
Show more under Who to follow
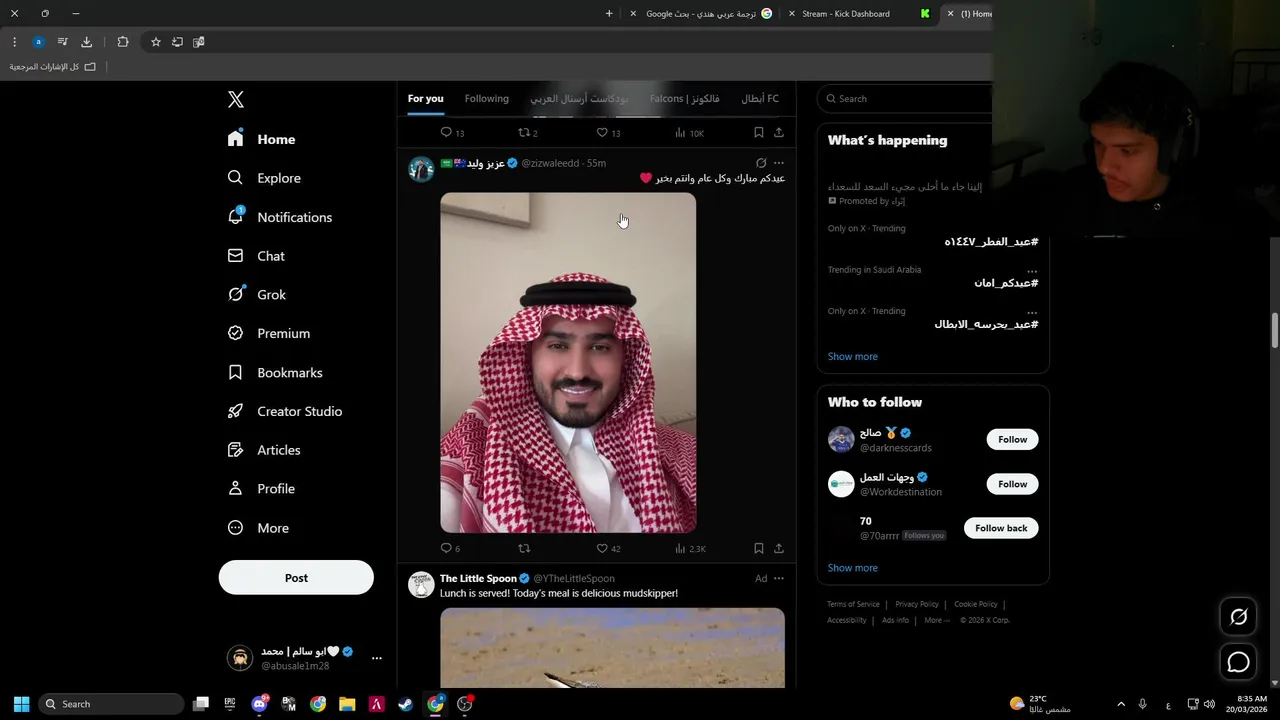[x=852, y=568]
